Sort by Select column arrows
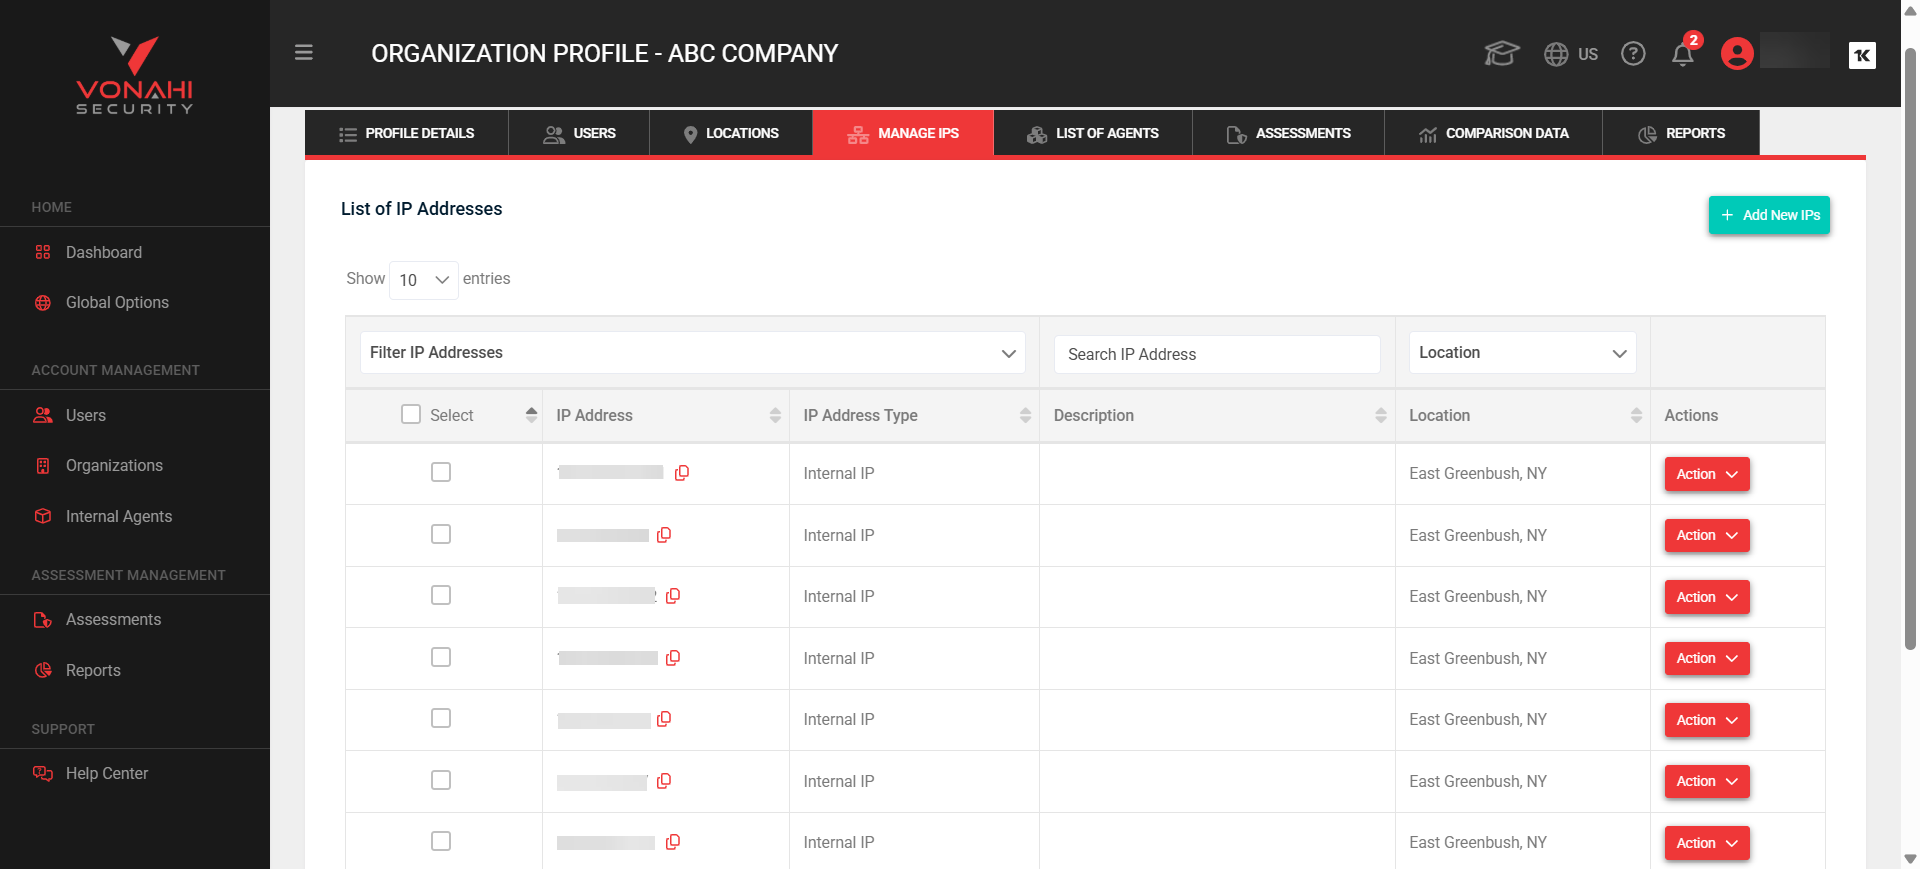Screen dimensions: 1920x869 click(531, 415)
